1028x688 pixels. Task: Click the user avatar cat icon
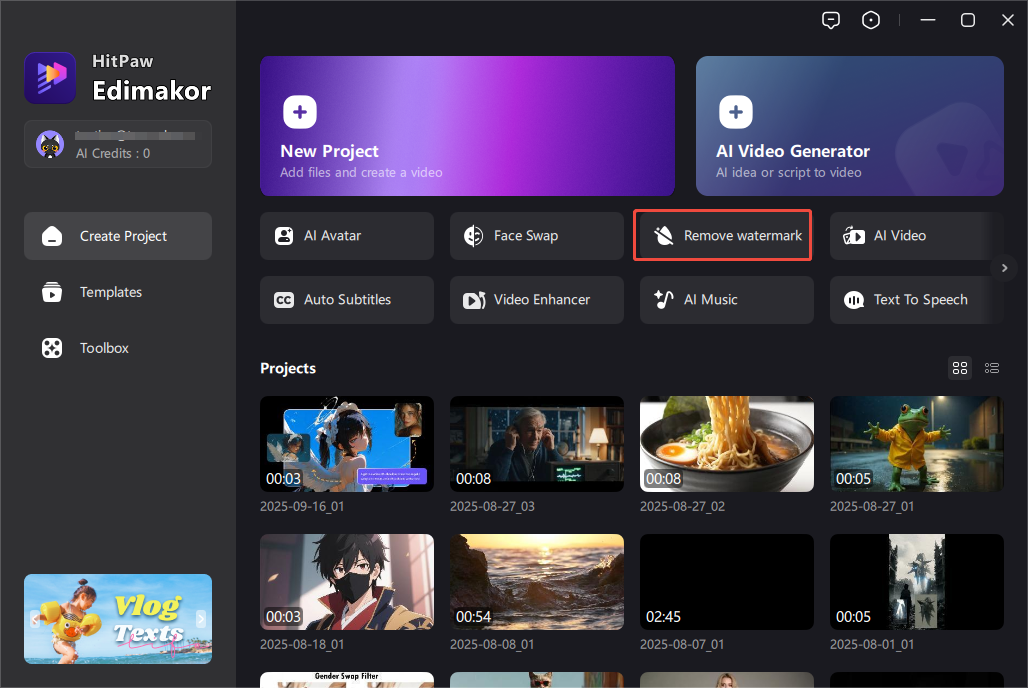(50, 144)
